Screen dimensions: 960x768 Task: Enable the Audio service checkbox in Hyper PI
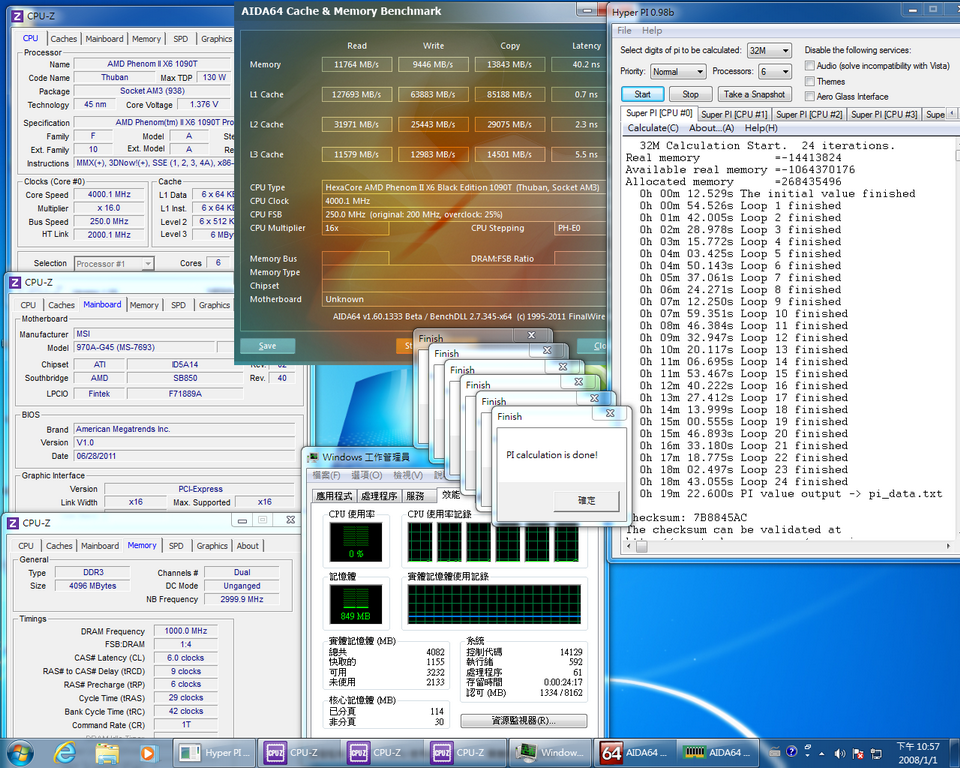click(809, 66)
